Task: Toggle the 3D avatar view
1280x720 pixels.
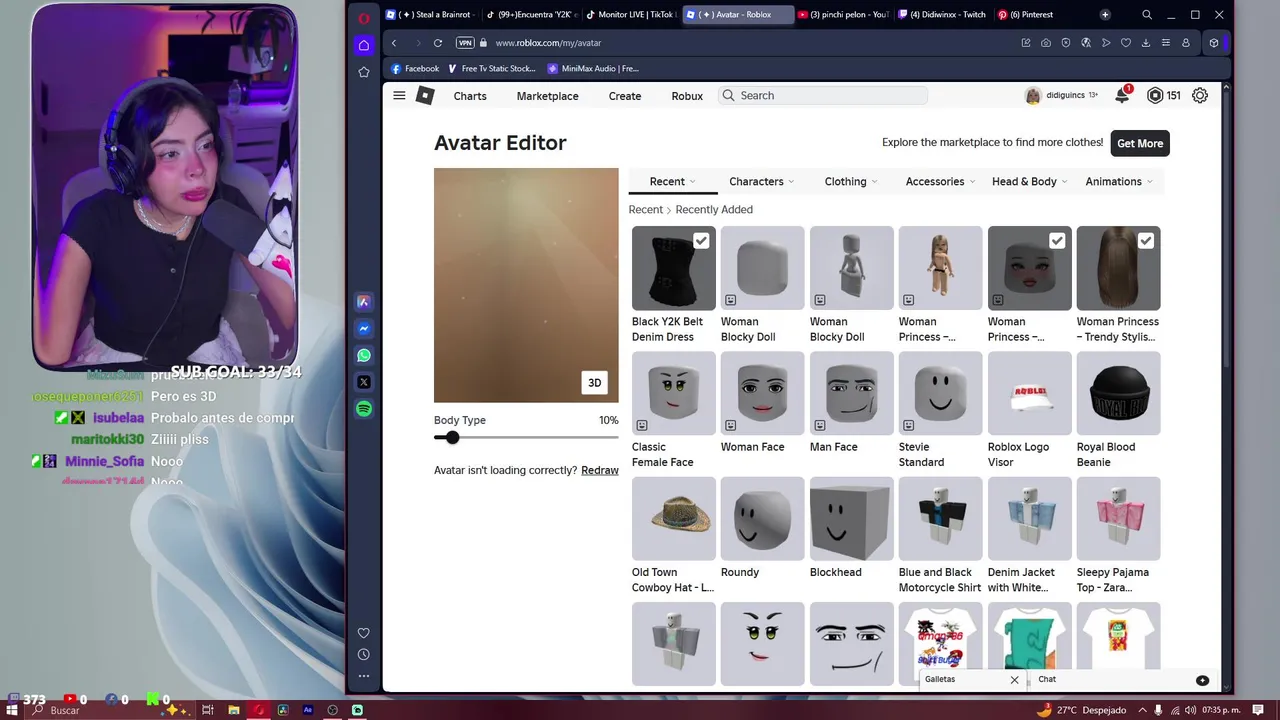Action: (595, 383)
